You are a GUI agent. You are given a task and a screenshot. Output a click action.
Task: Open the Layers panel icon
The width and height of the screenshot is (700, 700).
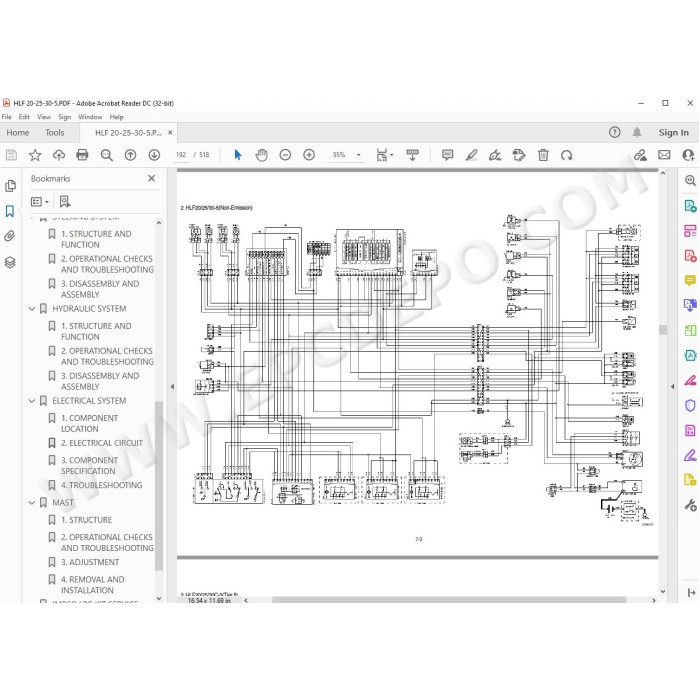point(10,262)
